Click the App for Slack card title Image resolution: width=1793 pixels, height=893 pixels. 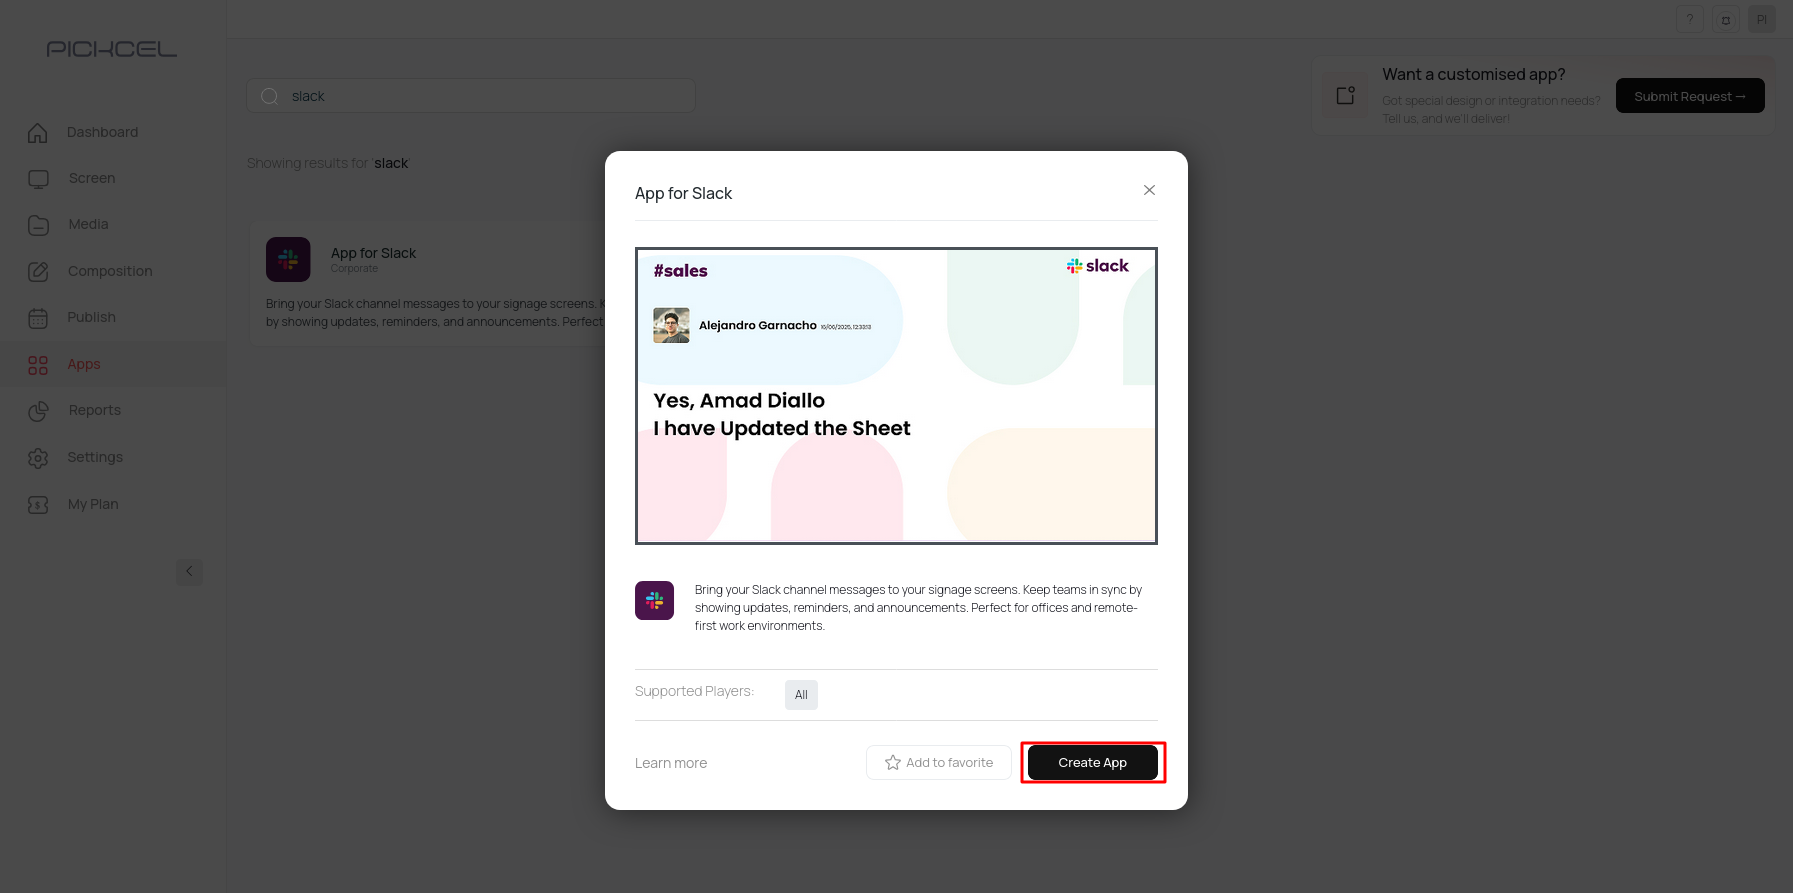(373, 253)
